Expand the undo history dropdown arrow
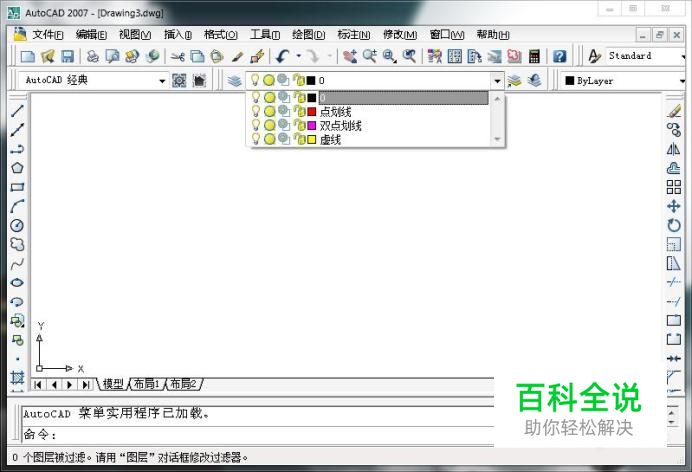The width and height of the screenshot is (692, 472). coord(299,56)
